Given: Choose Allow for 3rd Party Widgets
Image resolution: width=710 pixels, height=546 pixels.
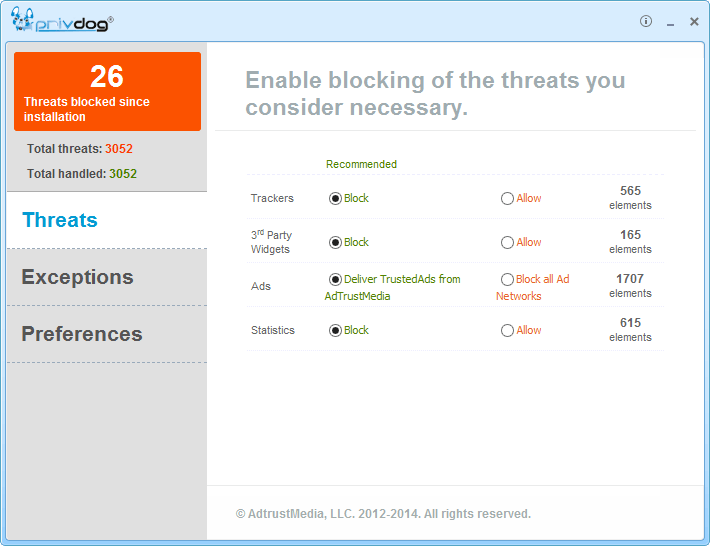Looking at the screenshot, I should pos(508,243).
